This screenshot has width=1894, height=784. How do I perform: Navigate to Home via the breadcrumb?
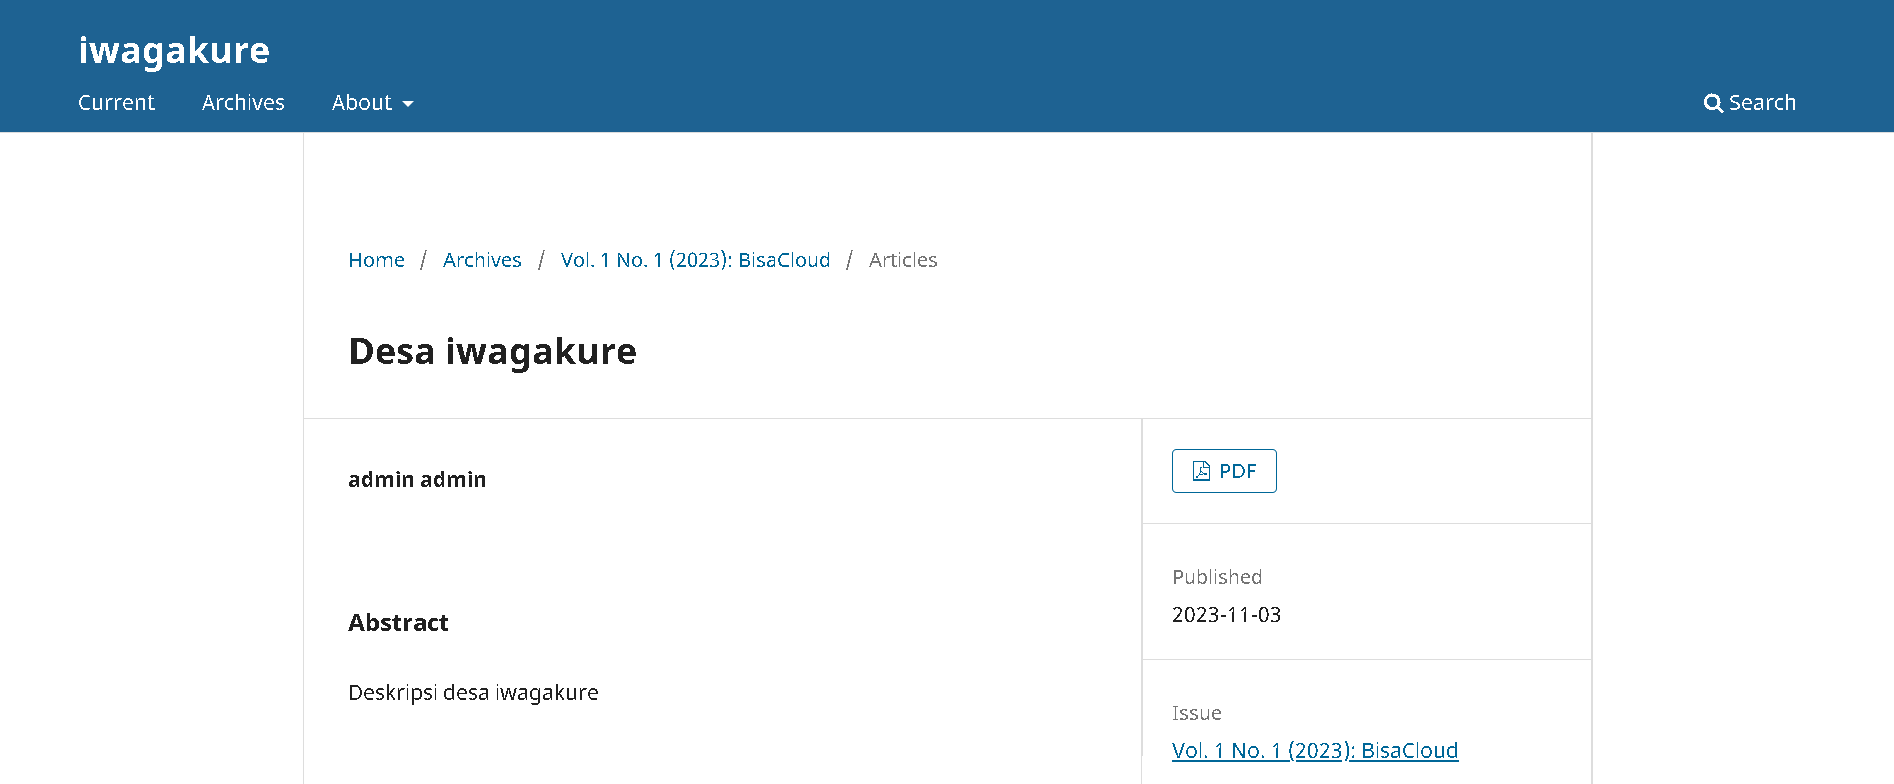(376, 260)
